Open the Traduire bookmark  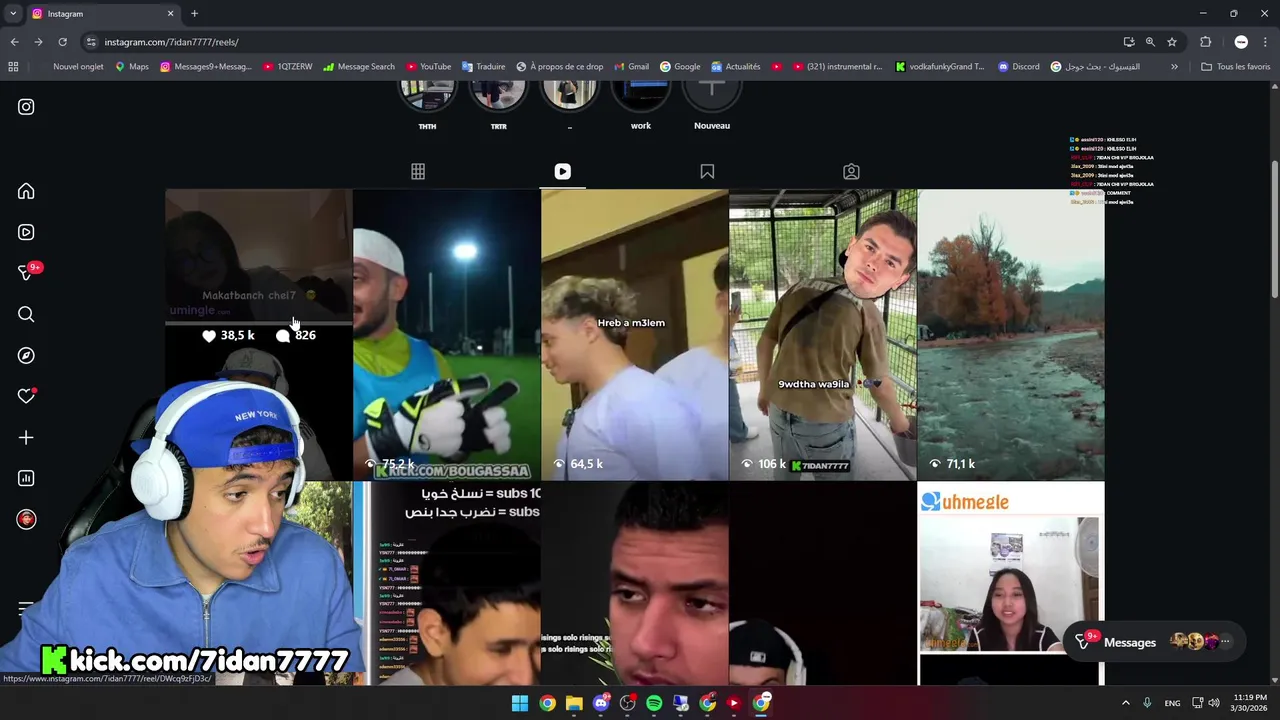pos(484,67)
